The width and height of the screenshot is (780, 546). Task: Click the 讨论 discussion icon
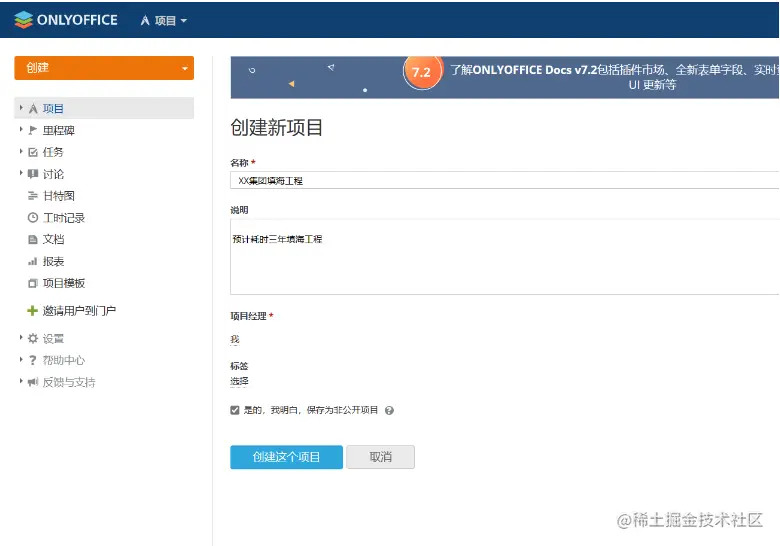[33, 174]
